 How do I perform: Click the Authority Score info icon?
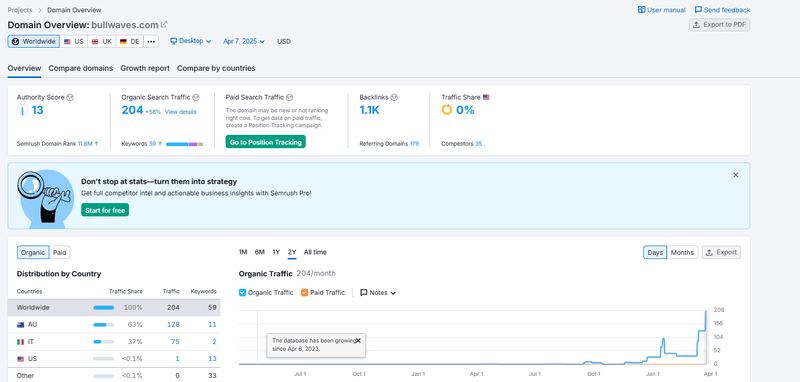pyautogui.click(x=70, y=97)
